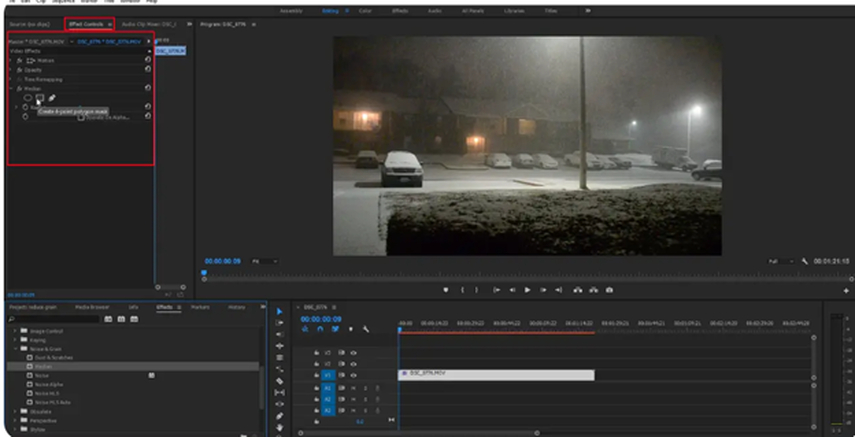Reset the Motion effect parameters

[x=147, y=60]
